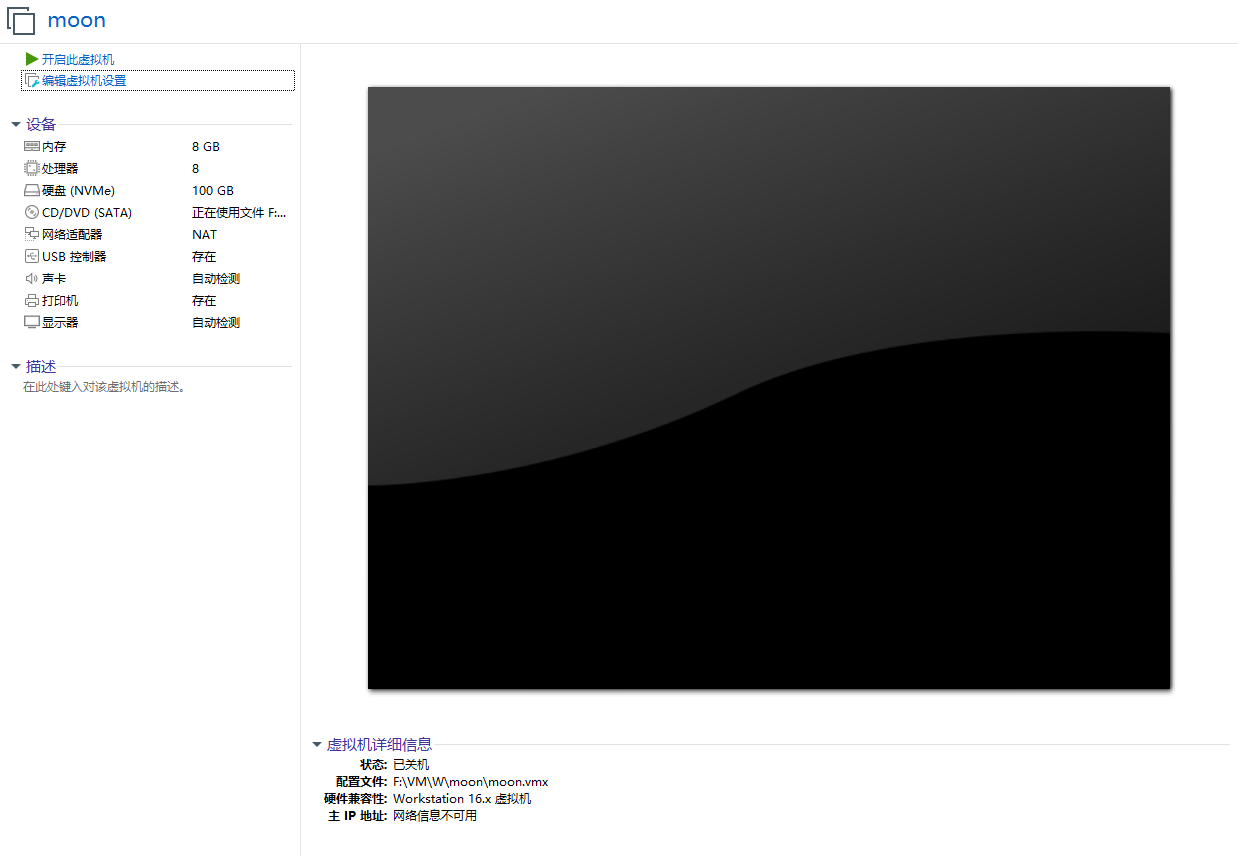Open the 编辑虚拟机设置 link

coord(84,81)
